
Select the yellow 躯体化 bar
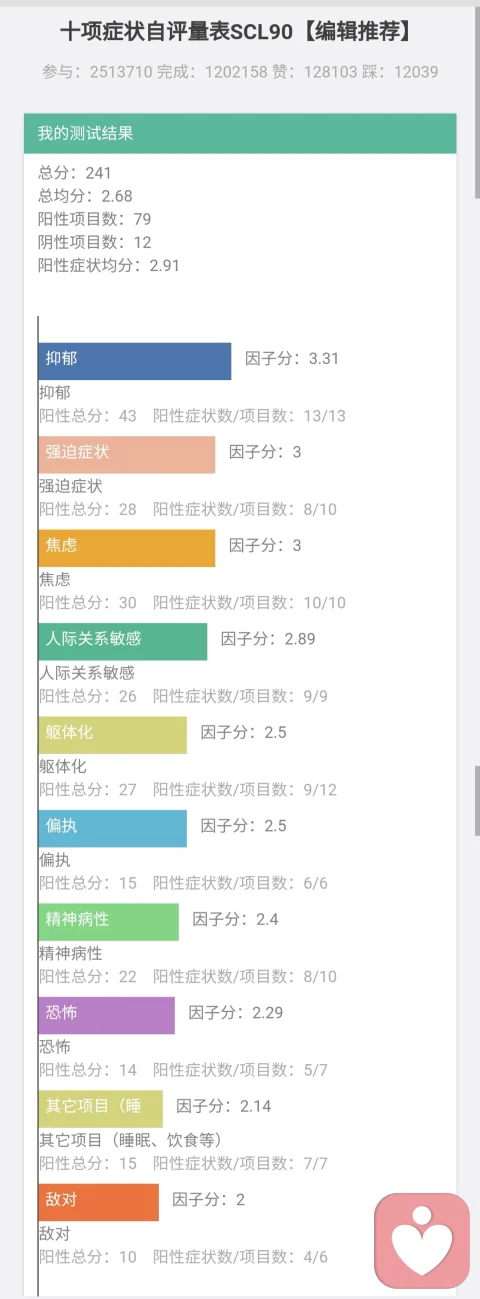113,735
